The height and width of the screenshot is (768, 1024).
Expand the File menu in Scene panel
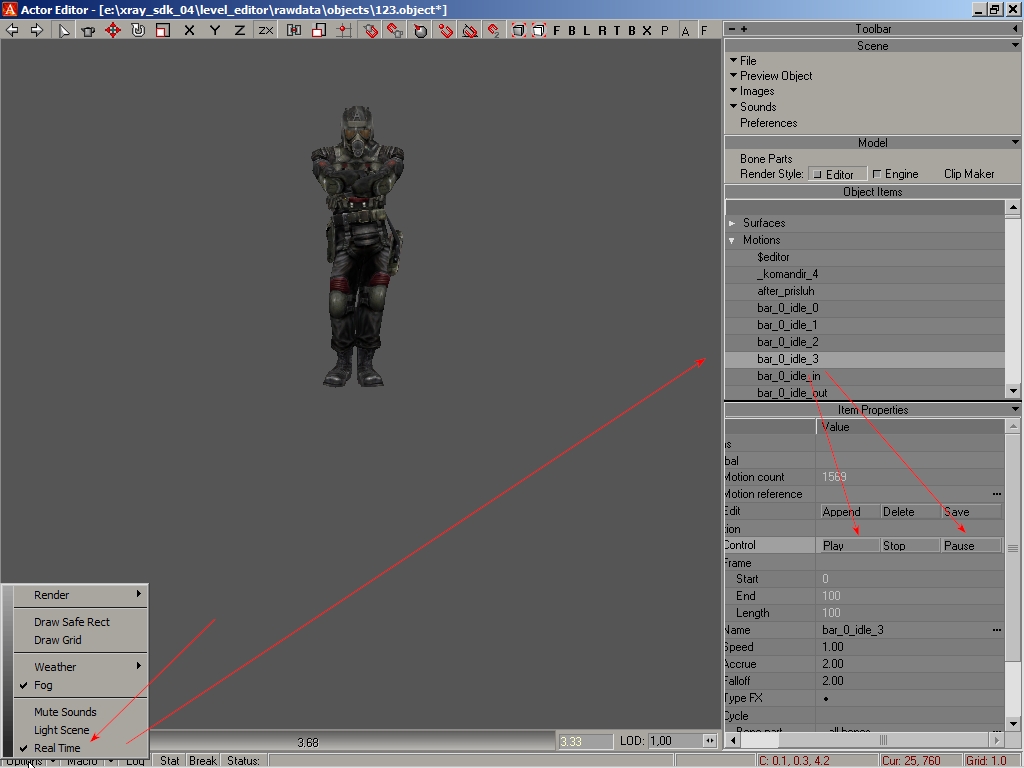coord(743,61)
